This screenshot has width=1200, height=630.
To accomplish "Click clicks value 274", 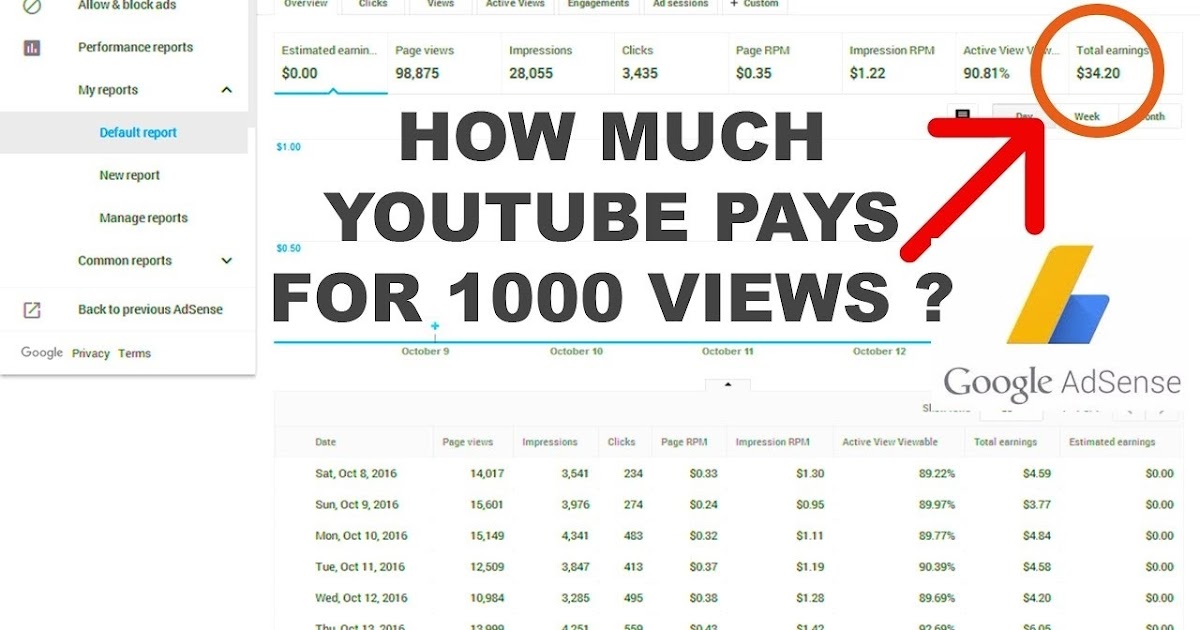I will click(633, 505).
